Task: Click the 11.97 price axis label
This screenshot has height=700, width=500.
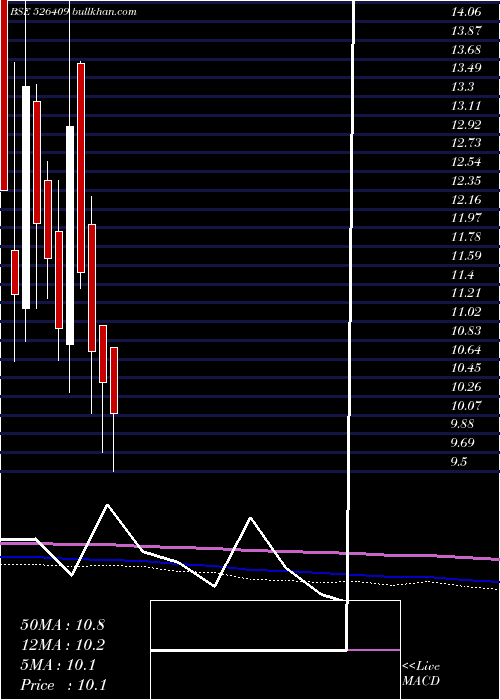Action: pos(466,218)
